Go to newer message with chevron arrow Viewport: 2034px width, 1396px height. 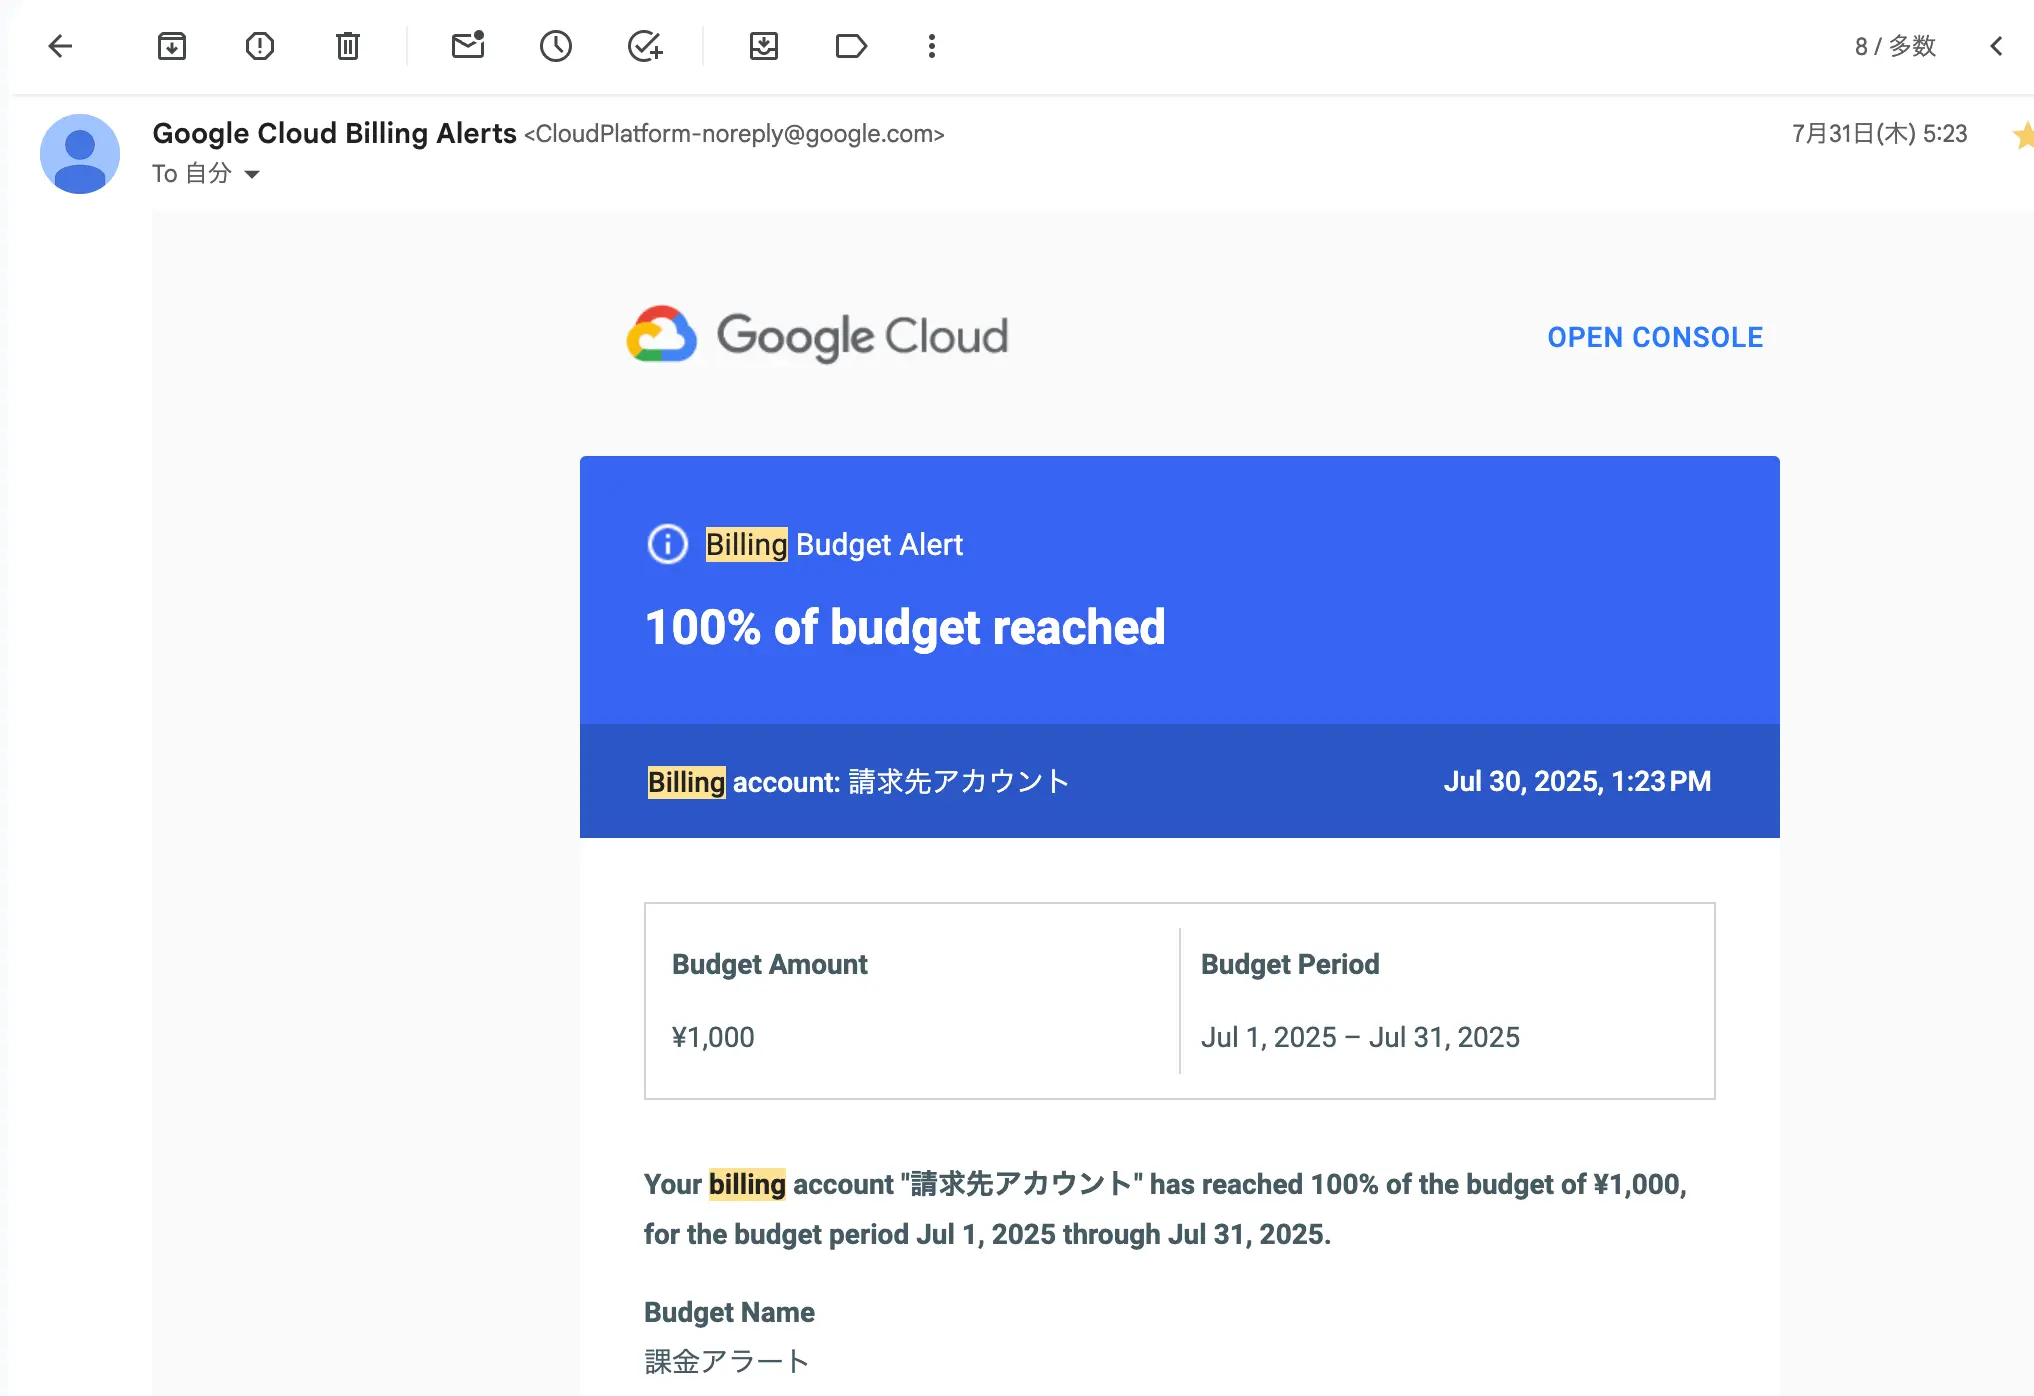coord(1997,46)
